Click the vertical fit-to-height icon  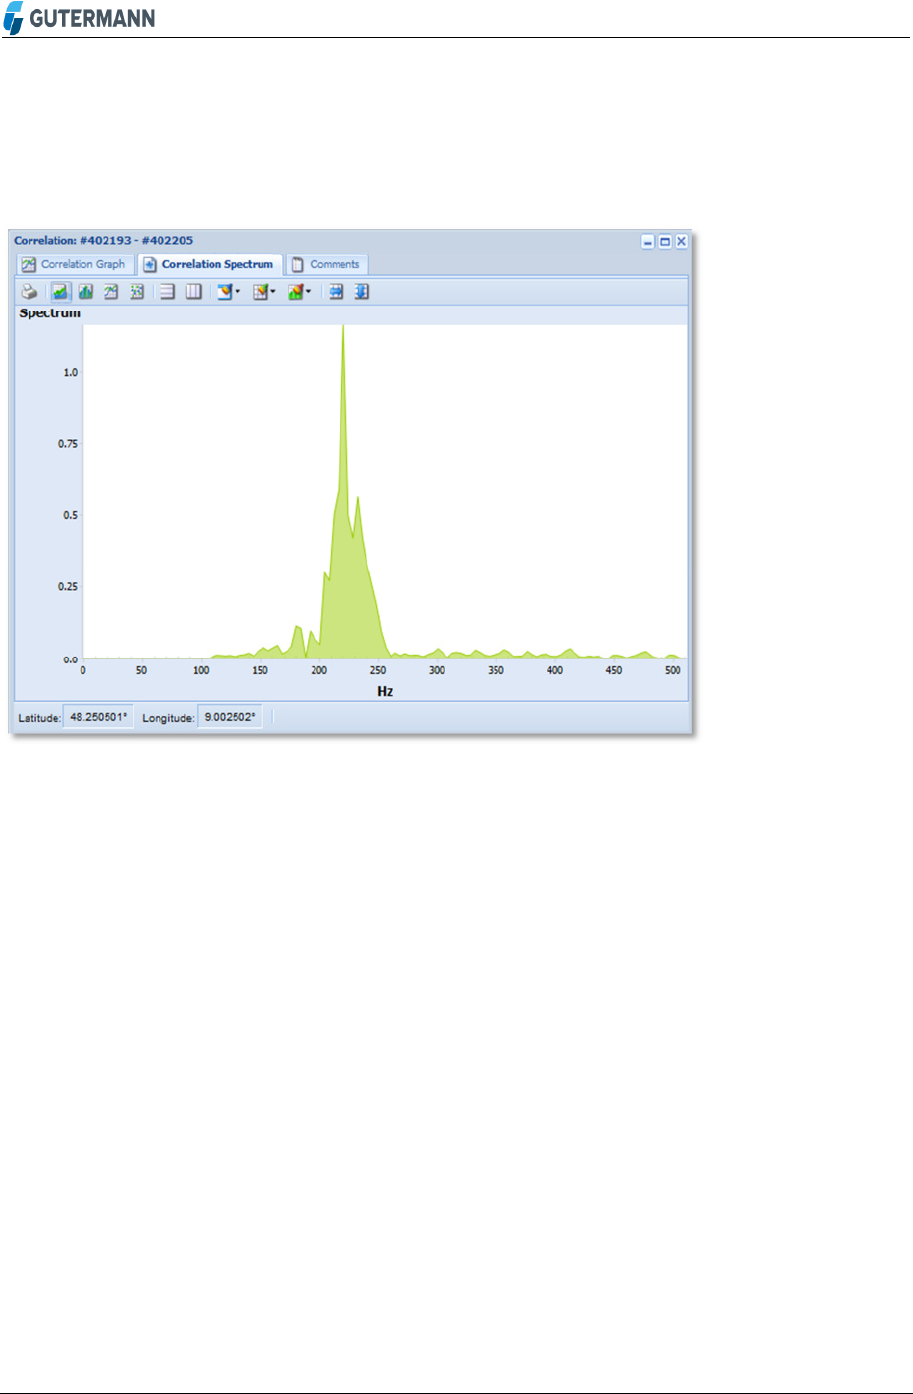tap(362, 292)
